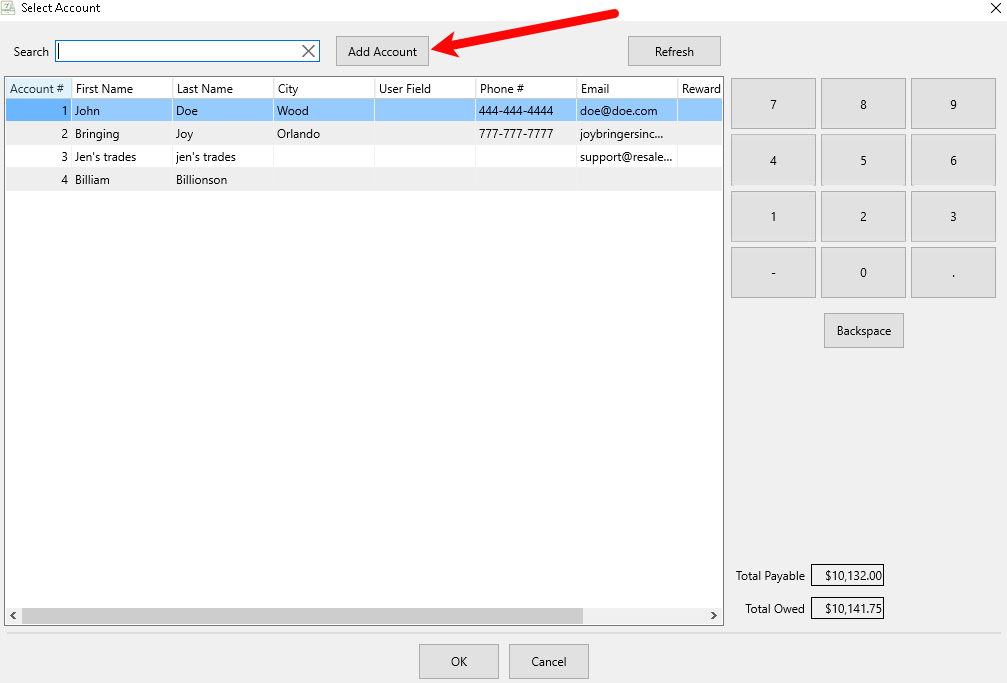This screenshot has width=1007, height=683.
Task: Sort by Reward column header
Action: [x=700, y=89]
